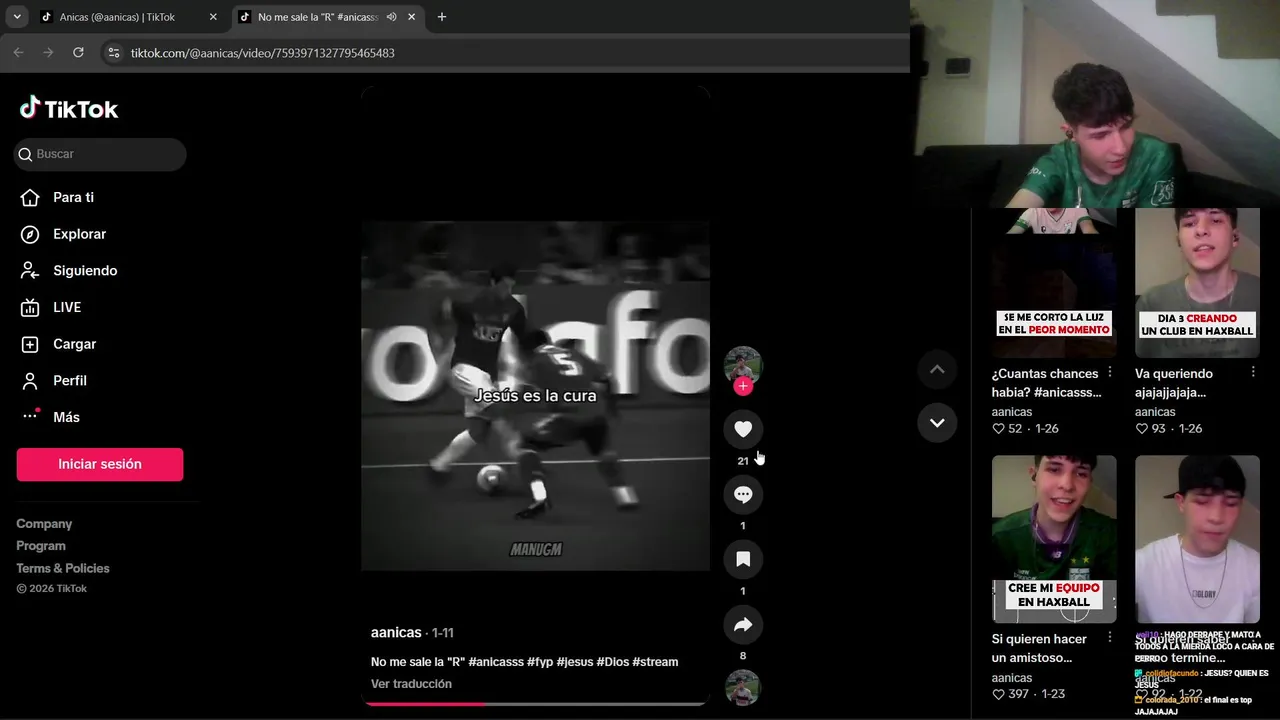The height and width of the screenshot is (720, 1280).
Task: Mute tab via speaker icon
Action: [x=392, y=17]
